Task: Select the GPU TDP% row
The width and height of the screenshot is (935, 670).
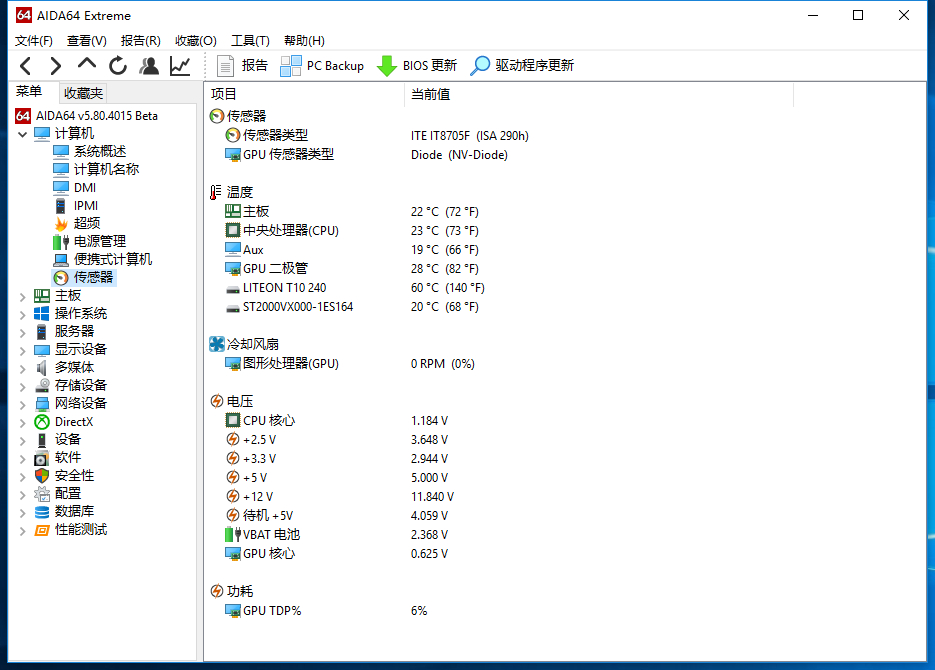Action: (x=326, y=610)
